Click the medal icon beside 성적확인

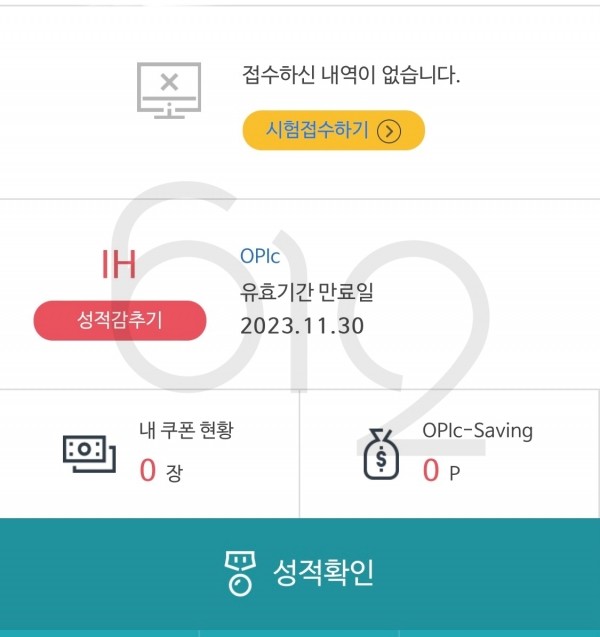coord(240,573)
